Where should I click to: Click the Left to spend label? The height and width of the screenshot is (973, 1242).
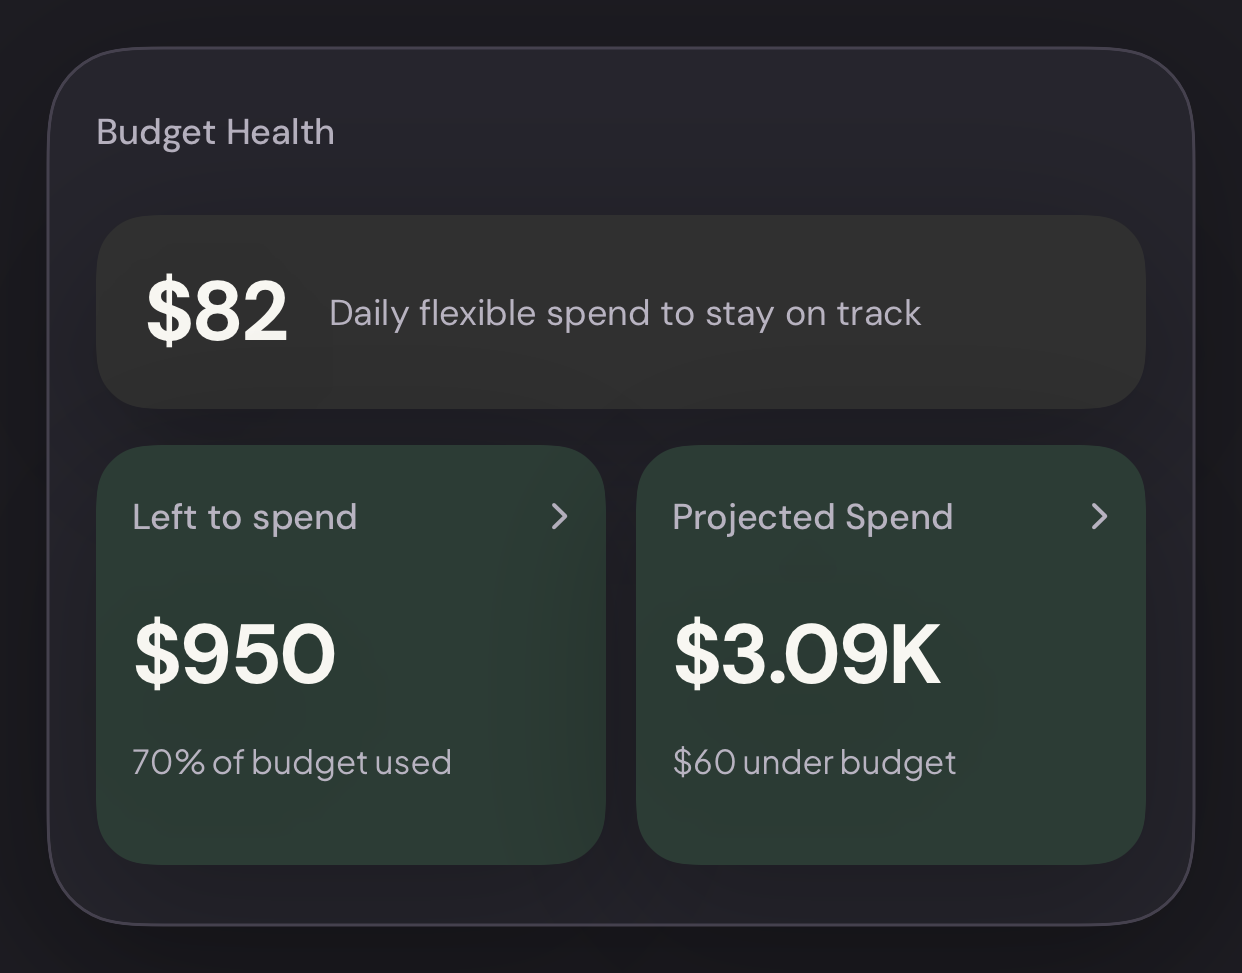(x=245, y=517)
